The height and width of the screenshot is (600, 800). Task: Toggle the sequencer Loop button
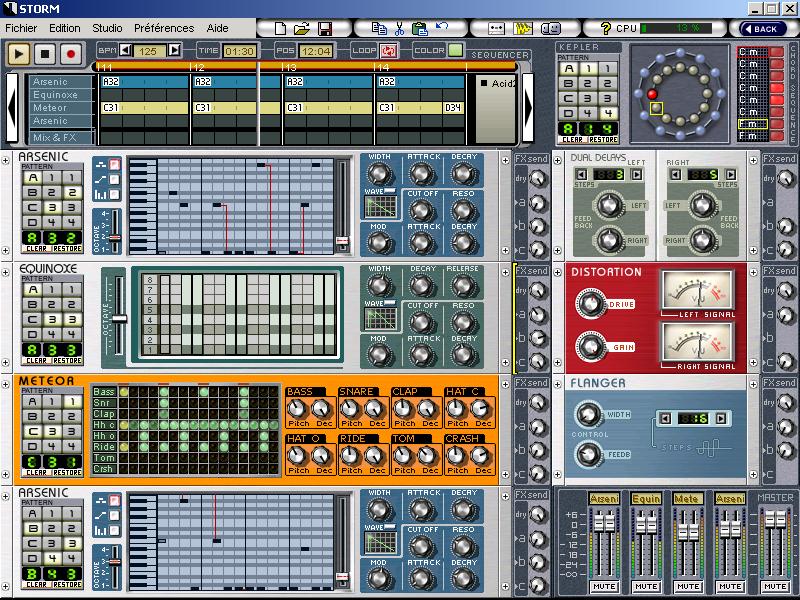pos(389,50)
